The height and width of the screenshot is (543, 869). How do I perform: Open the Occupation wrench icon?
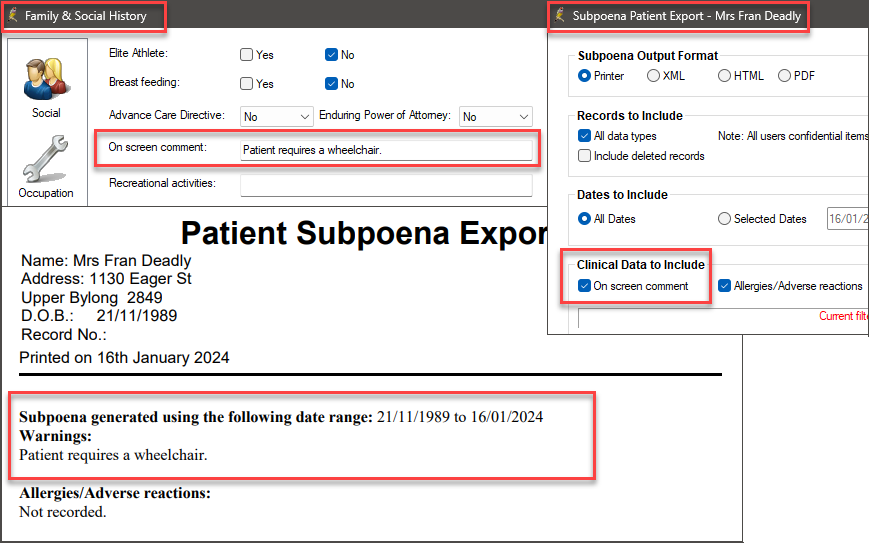[45, 158]
